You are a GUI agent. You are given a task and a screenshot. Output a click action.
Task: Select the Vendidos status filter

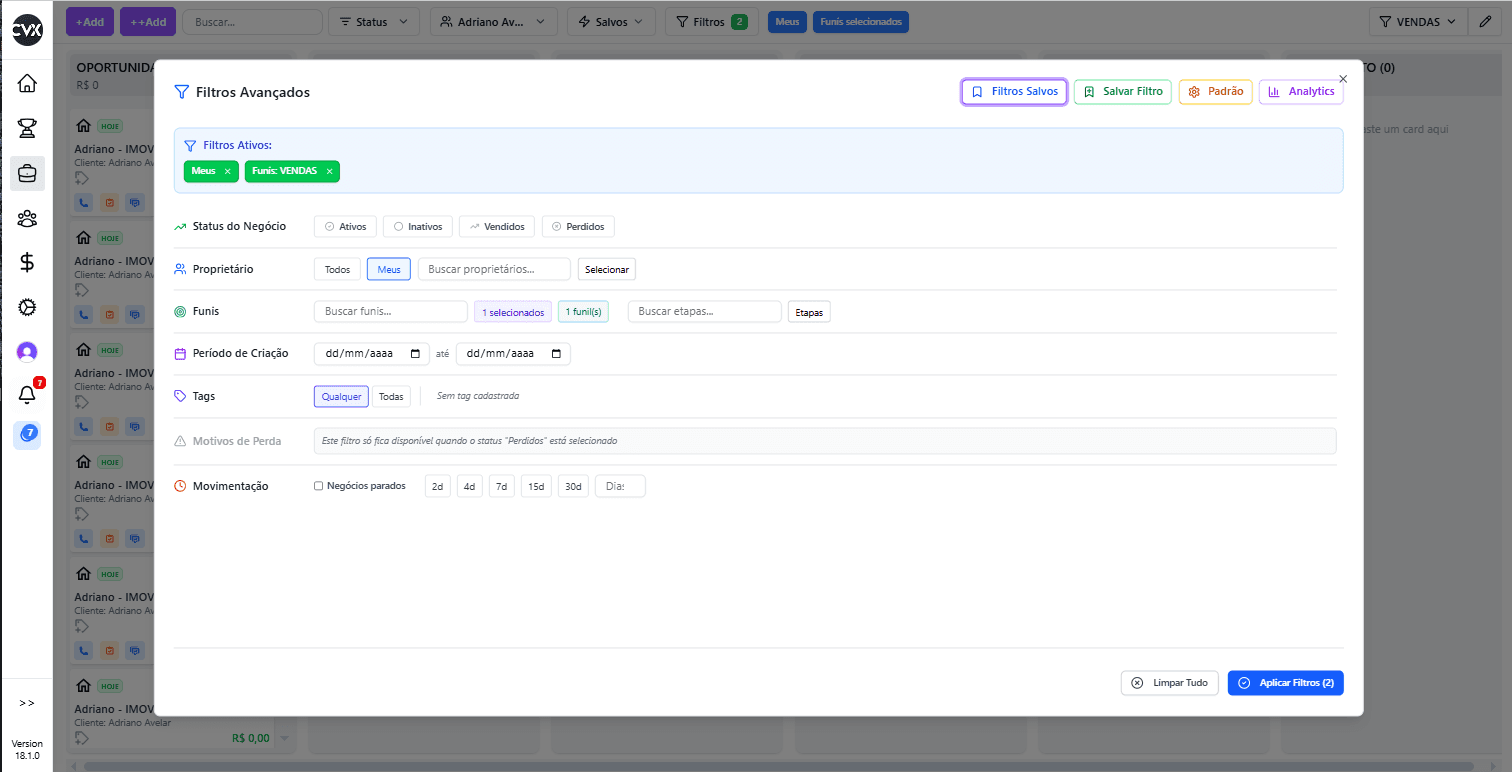pyautogui.click(x=496, y=226)
